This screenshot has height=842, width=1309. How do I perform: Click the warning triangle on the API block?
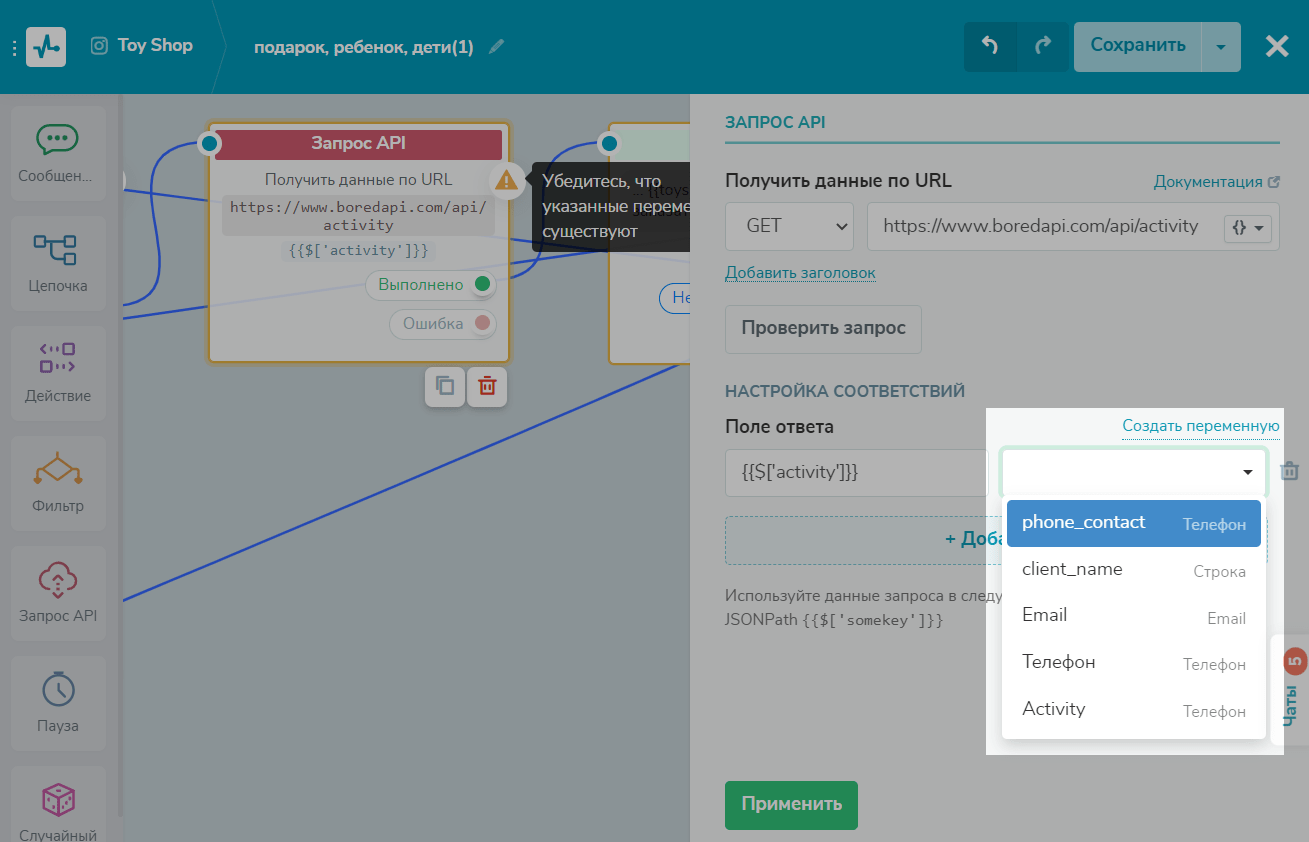507,181
